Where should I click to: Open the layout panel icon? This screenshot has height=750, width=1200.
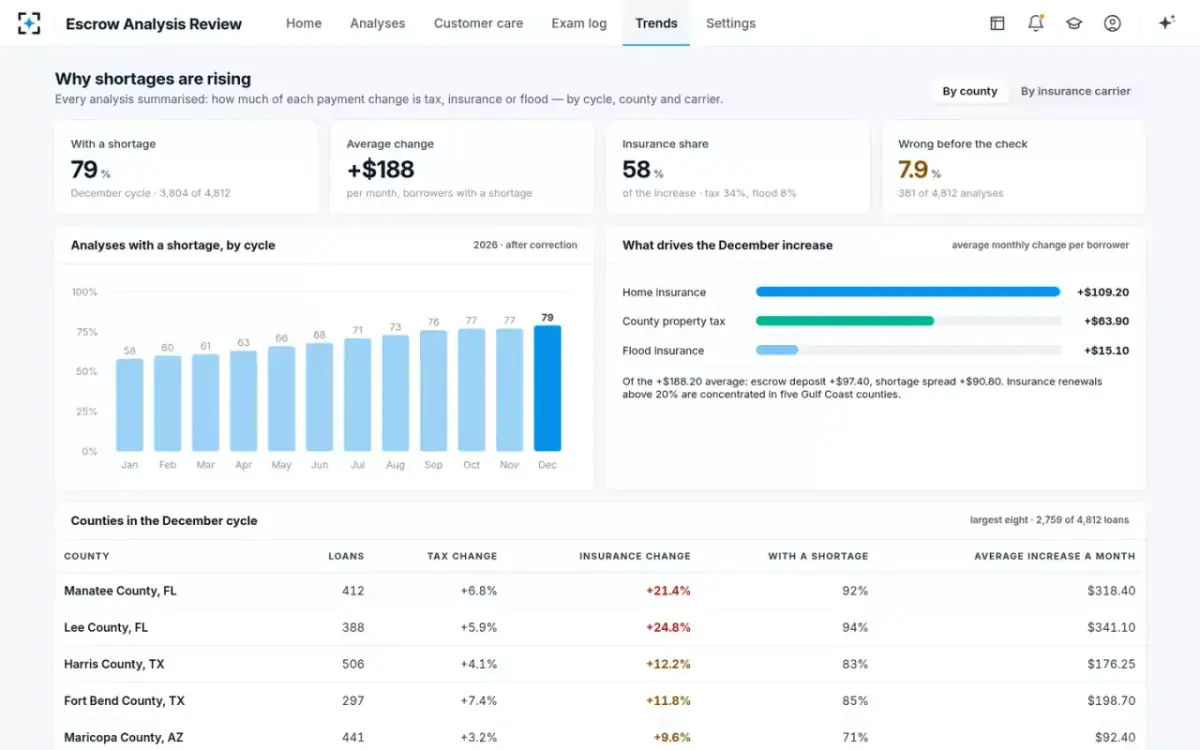[x=997, y=23]
